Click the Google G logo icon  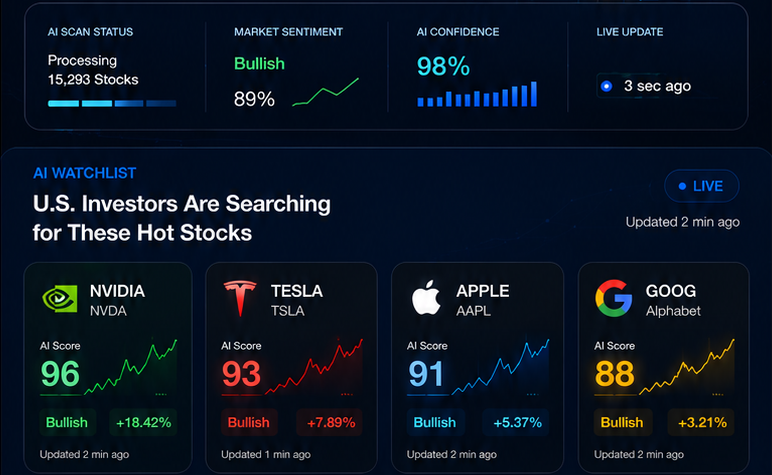pyautogui.click(x=613, y=298)
